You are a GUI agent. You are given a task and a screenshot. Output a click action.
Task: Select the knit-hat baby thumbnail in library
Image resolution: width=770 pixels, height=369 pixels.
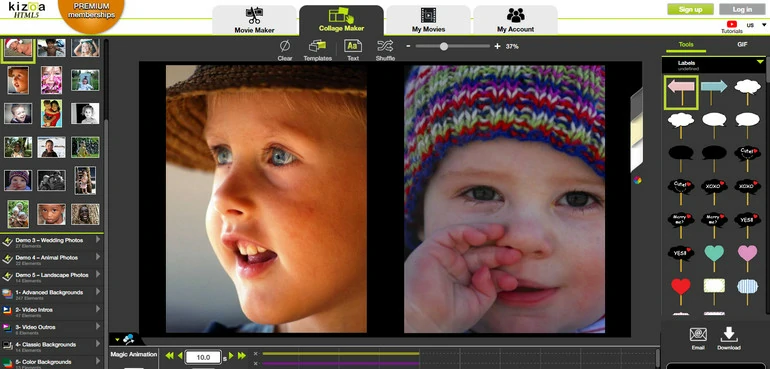pyautogui.click(x=18, y=180)
